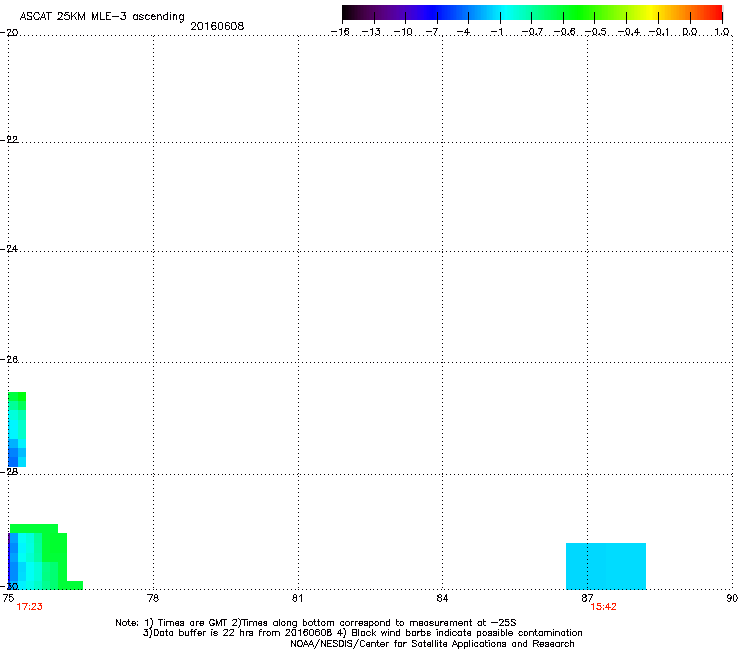Click the -24 latitude axis label
740x650 pixels.
[9, 249]
